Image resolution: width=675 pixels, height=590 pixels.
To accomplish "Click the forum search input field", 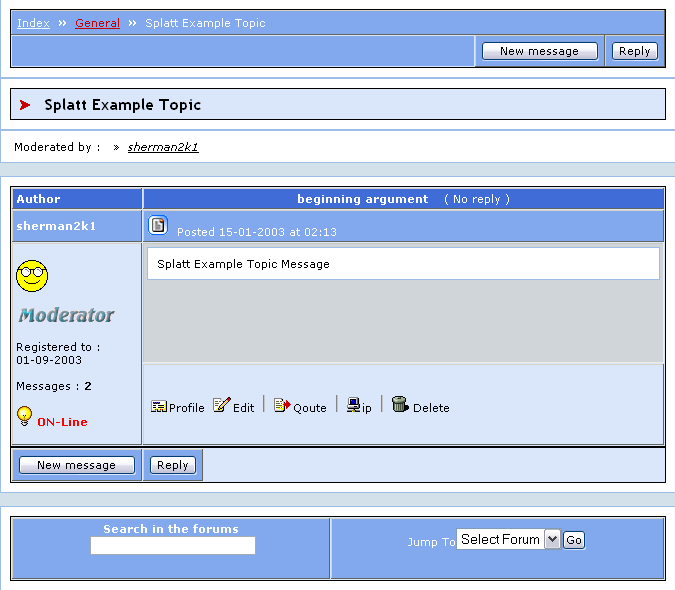I will [x=172, y=546].
